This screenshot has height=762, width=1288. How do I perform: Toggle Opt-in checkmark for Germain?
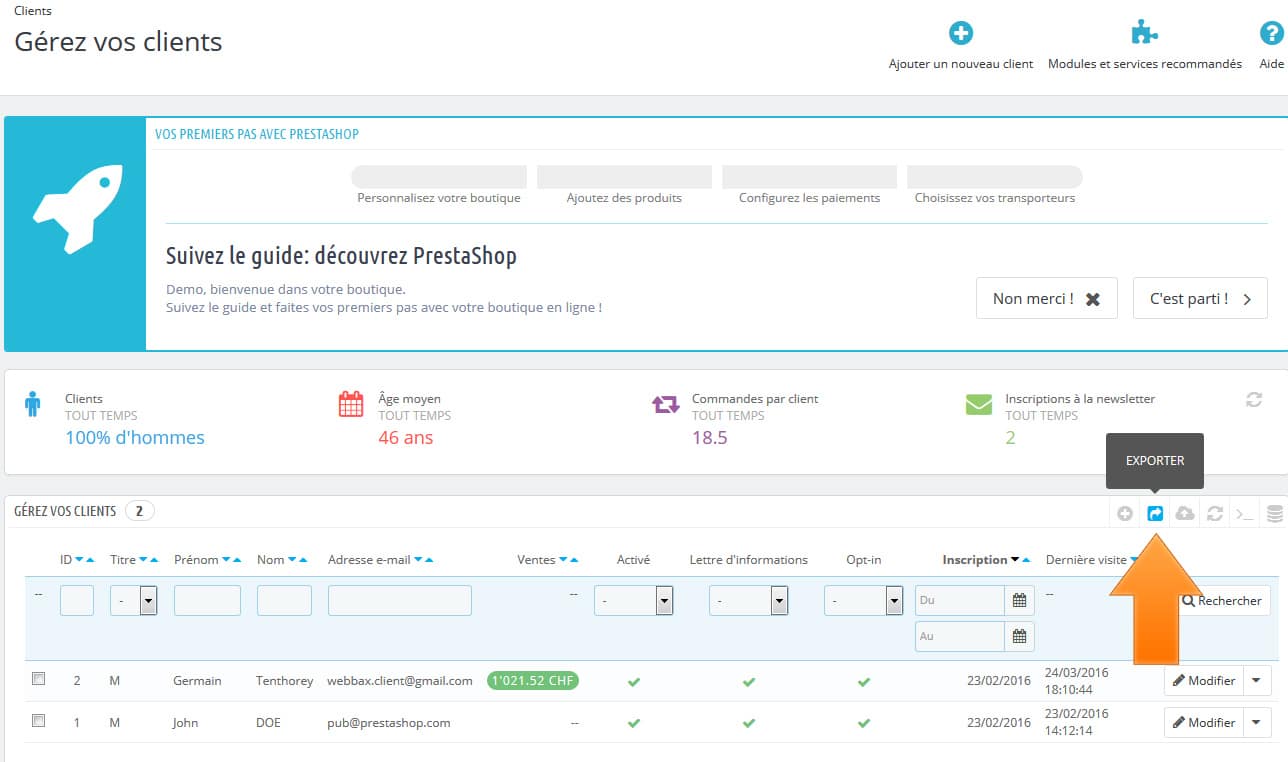click(x=863, y=682)
